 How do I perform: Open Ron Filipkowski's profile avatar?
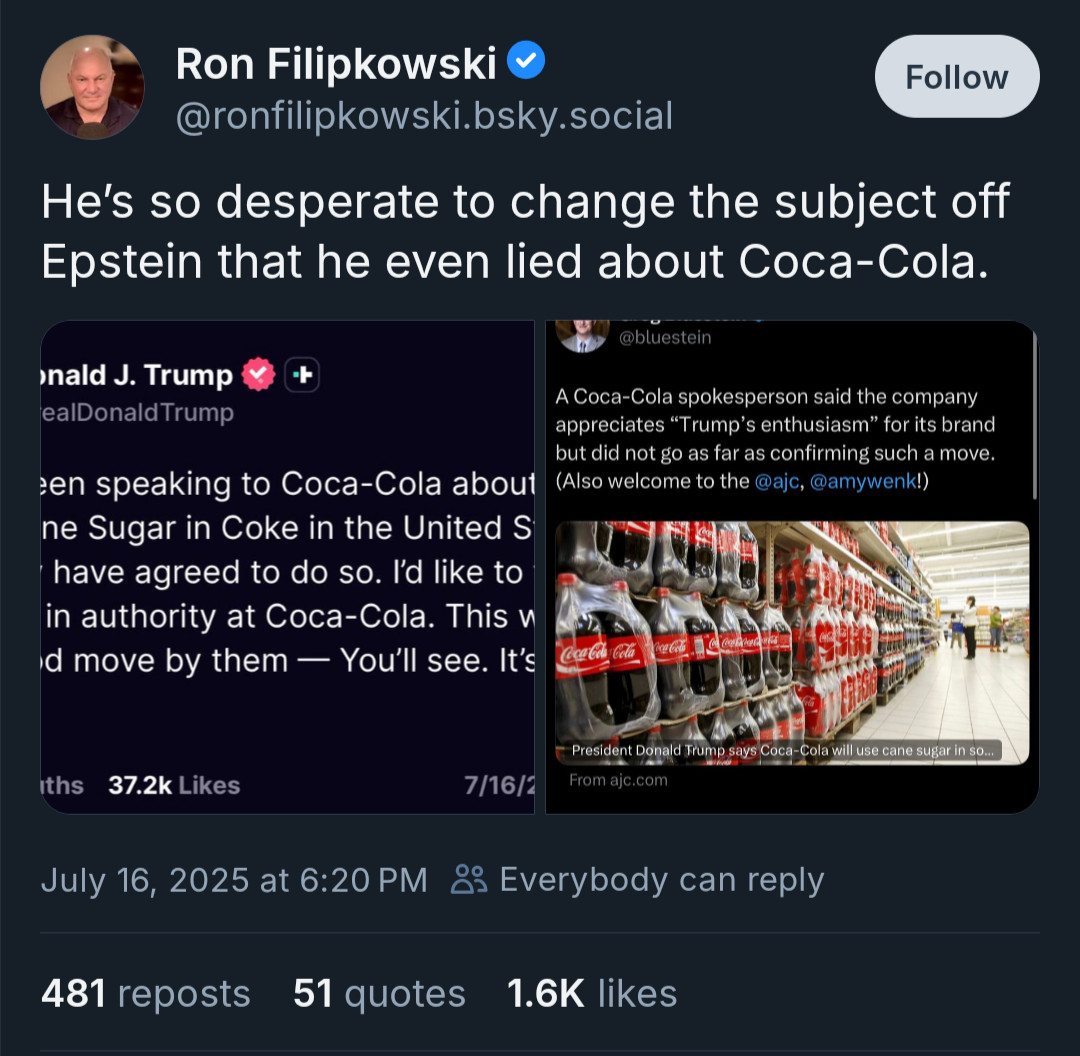coord(92,87)
